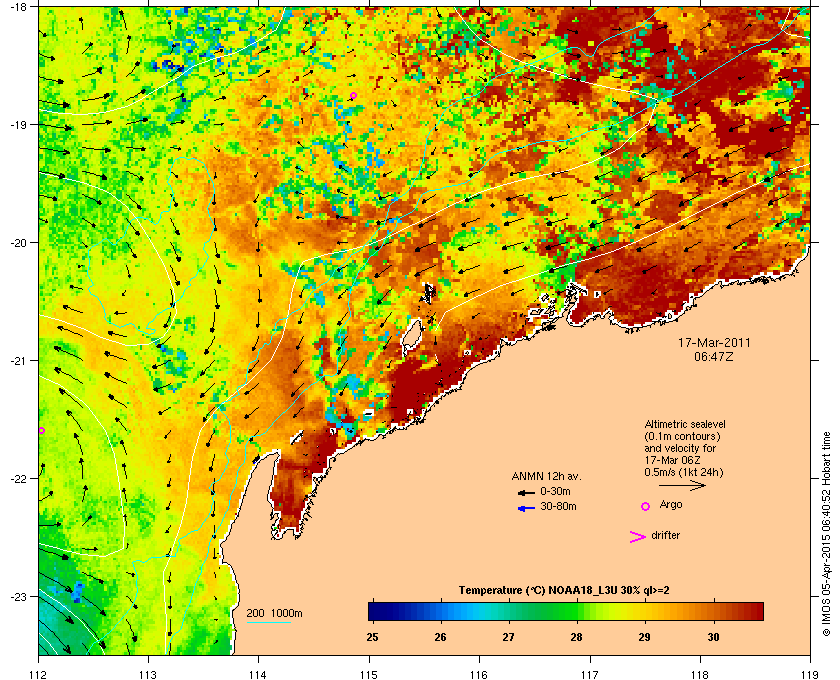Click the time label 06:47Z
This screenshot has width=840, height=680.
714,356
